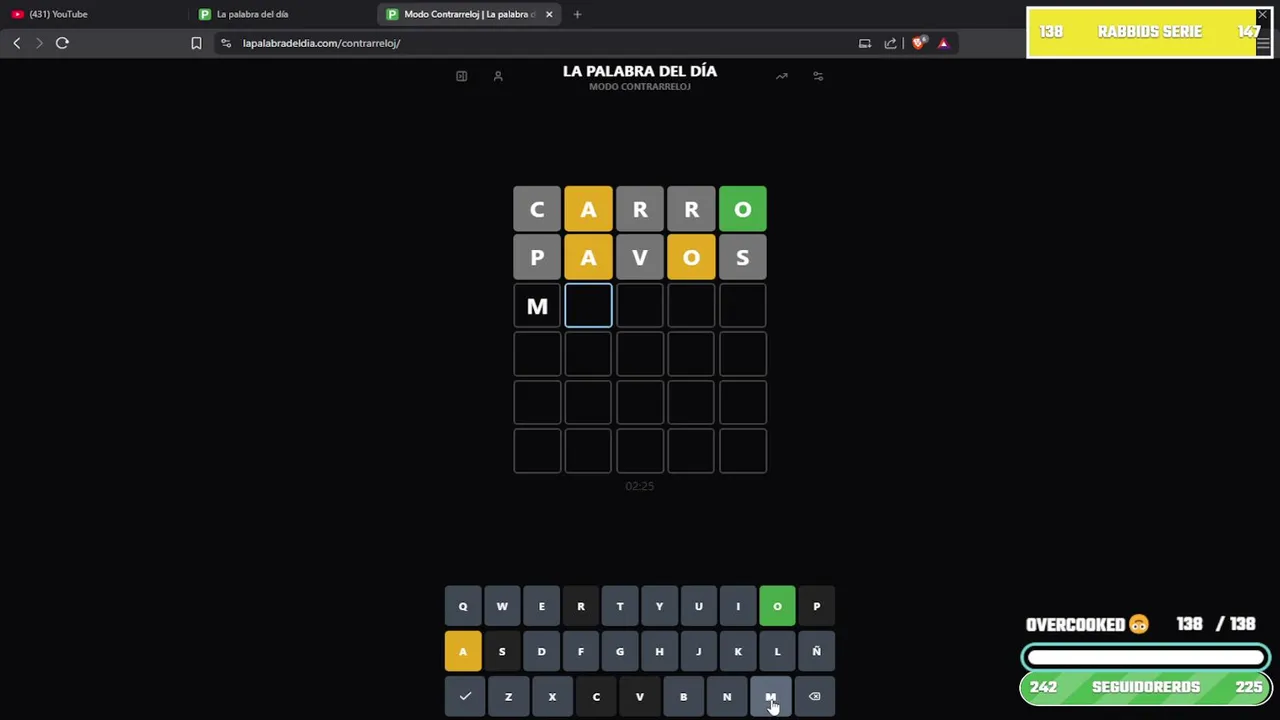Viewport: 1280px width, 720px height.
Task: Tap the S key on keyboard
Action: point(502,652)
